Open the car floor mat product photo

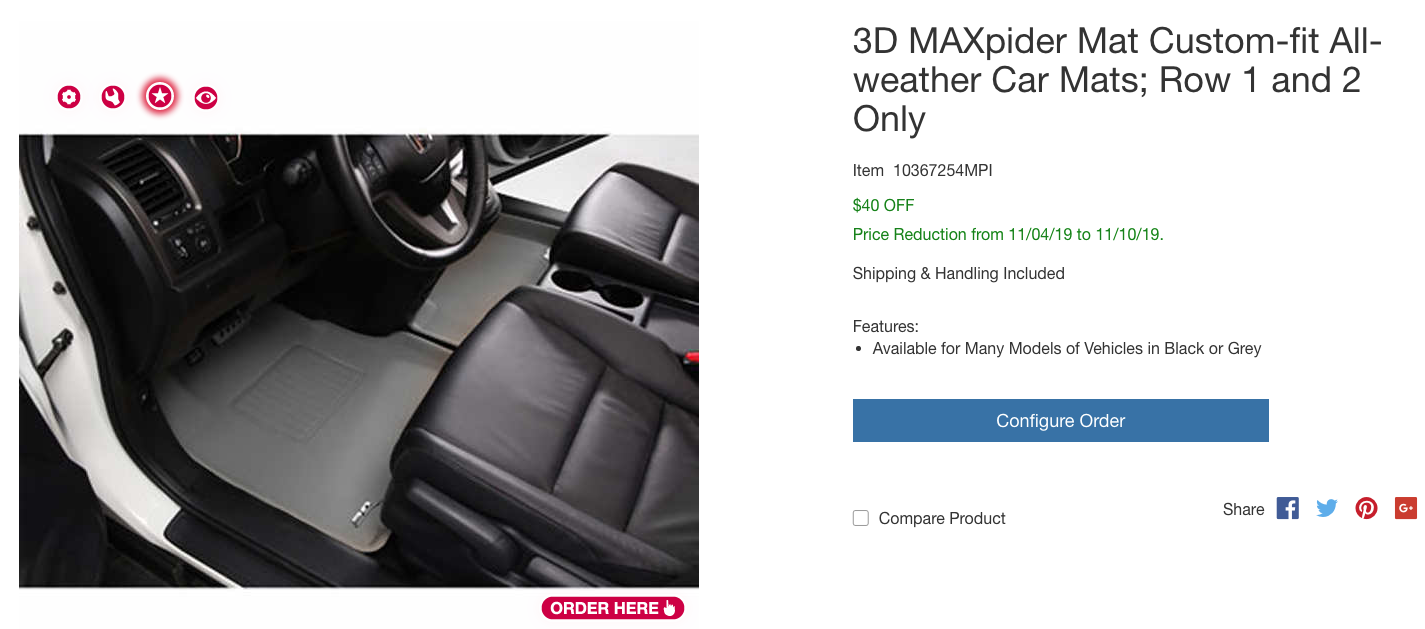coord(359,360)
